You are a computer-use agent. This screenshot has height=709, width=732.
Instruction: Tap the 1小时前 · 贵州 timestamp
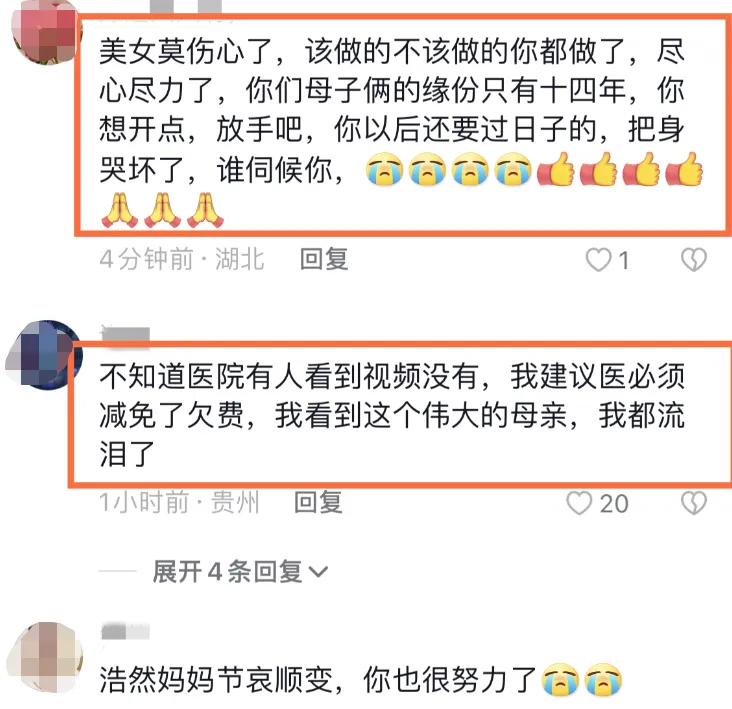pos(179,503)
